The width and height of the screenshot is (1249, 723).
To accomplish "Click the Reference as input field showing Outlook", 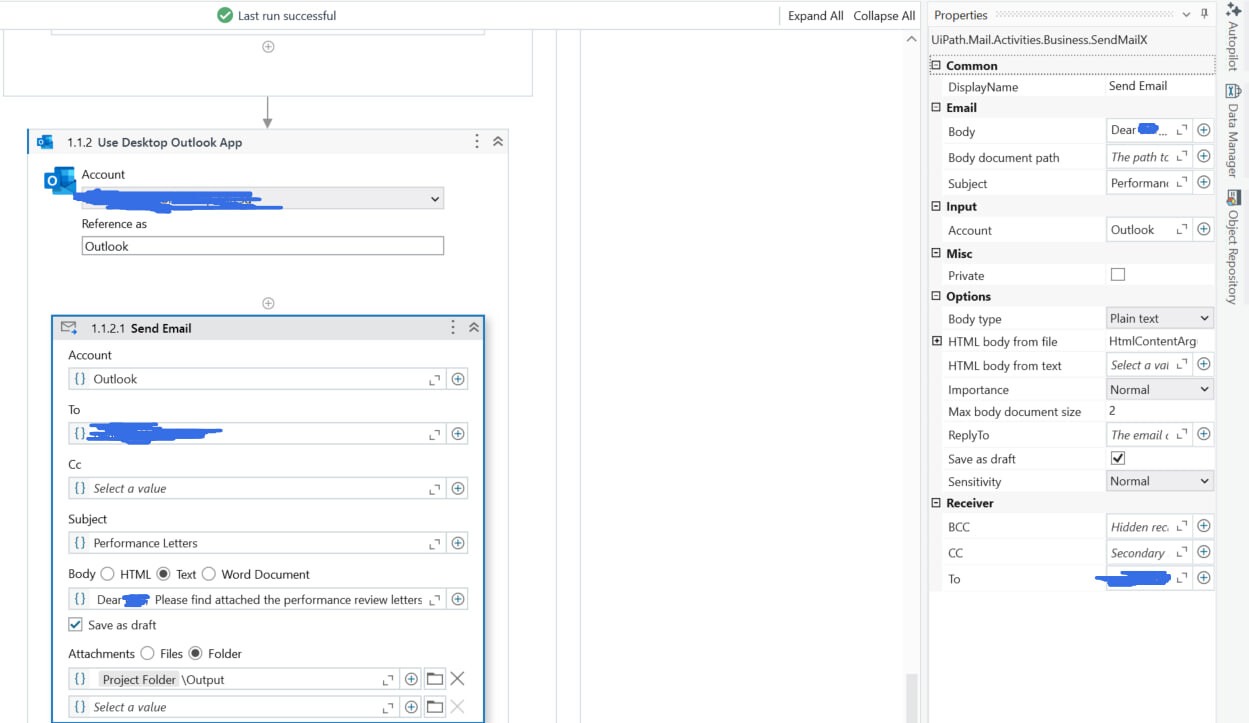I will pos(262,245).
